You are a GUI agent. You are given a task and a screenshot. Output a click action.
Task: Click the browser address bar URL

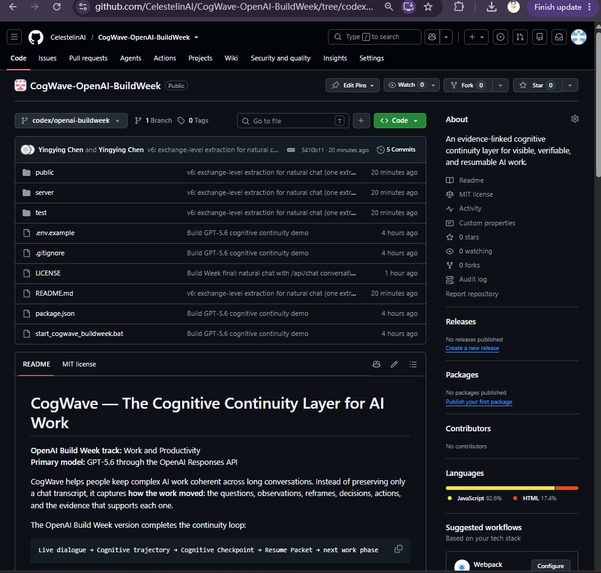234,7
